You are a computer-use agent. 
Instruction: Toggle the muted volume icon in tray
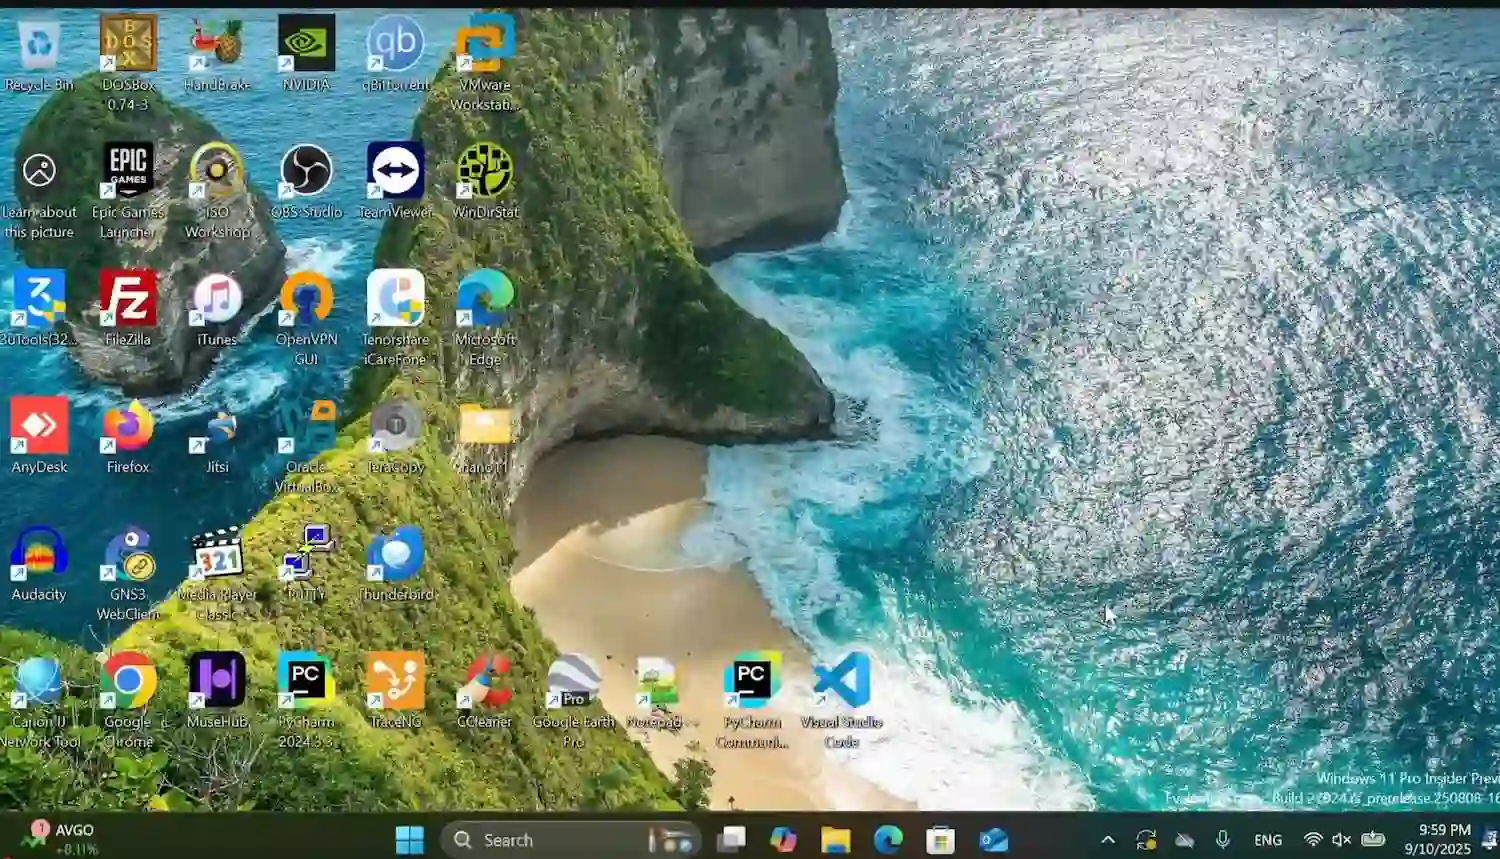point(1342,840)
